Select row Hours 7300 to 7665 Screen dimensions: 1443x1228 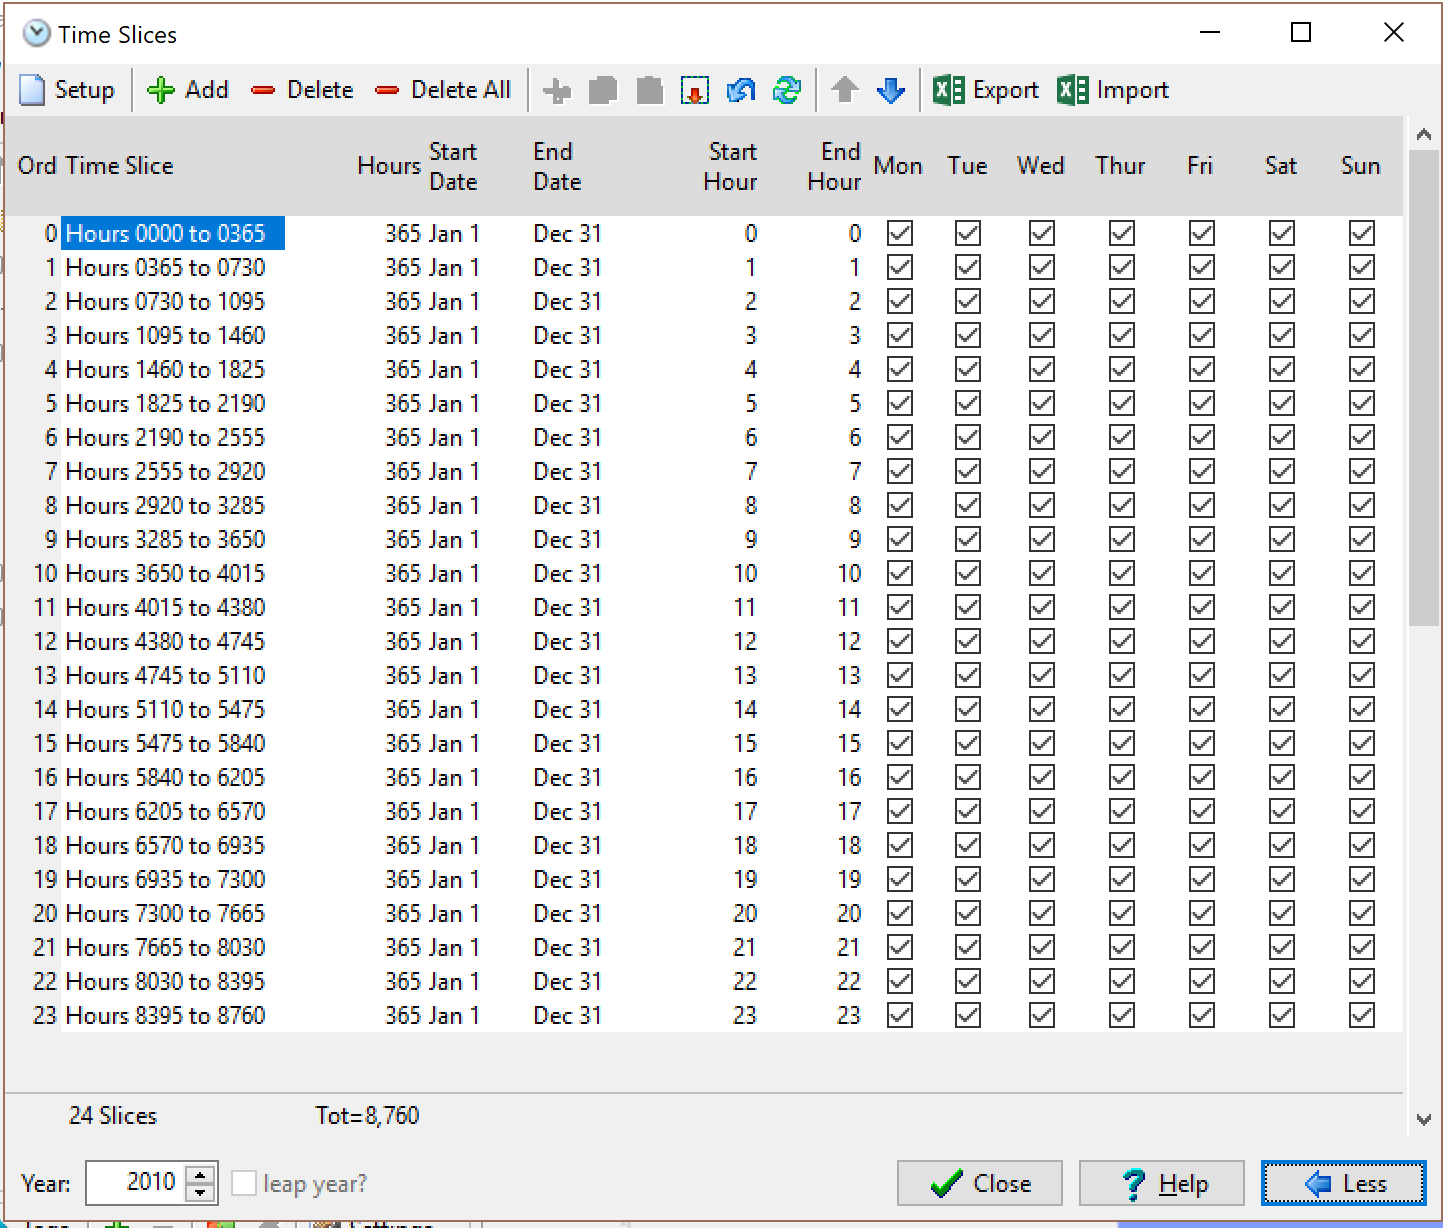coord(703,913)
